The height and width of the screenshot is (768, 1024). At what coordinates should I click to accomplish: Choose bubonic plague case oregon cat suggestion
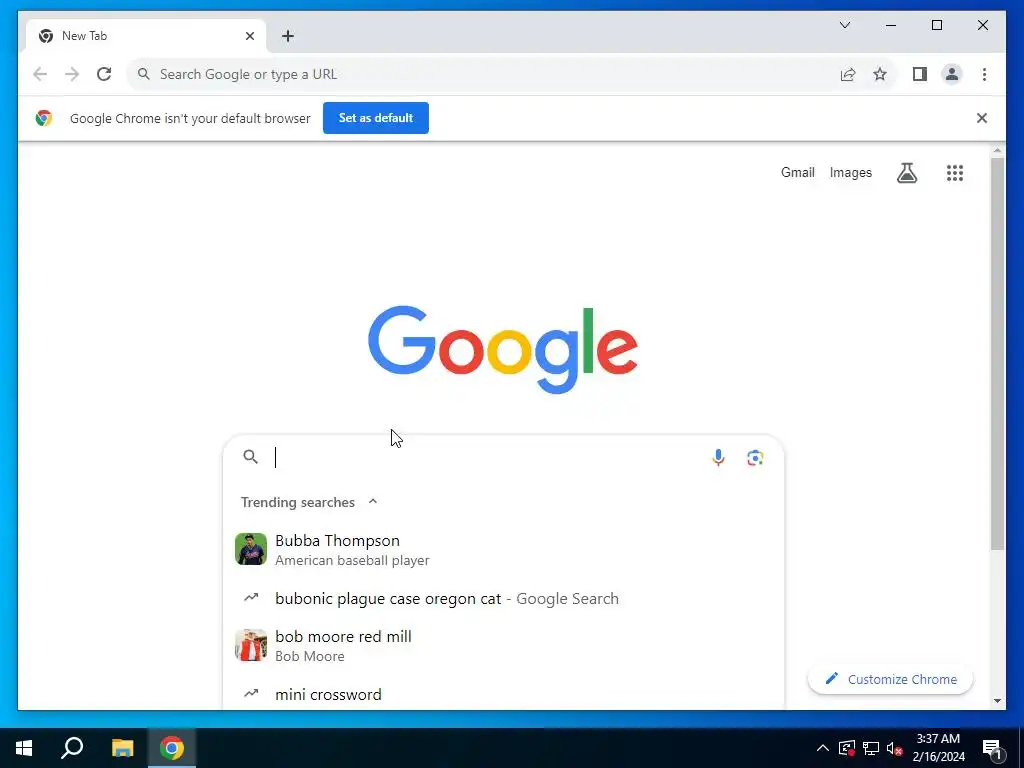(503, 598)
